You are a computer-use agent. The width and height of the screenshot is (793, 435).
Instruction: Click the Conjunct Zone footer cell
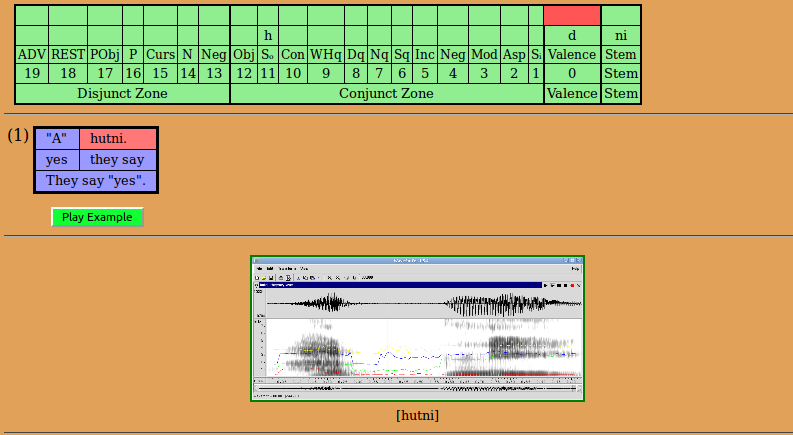point(386,93)
